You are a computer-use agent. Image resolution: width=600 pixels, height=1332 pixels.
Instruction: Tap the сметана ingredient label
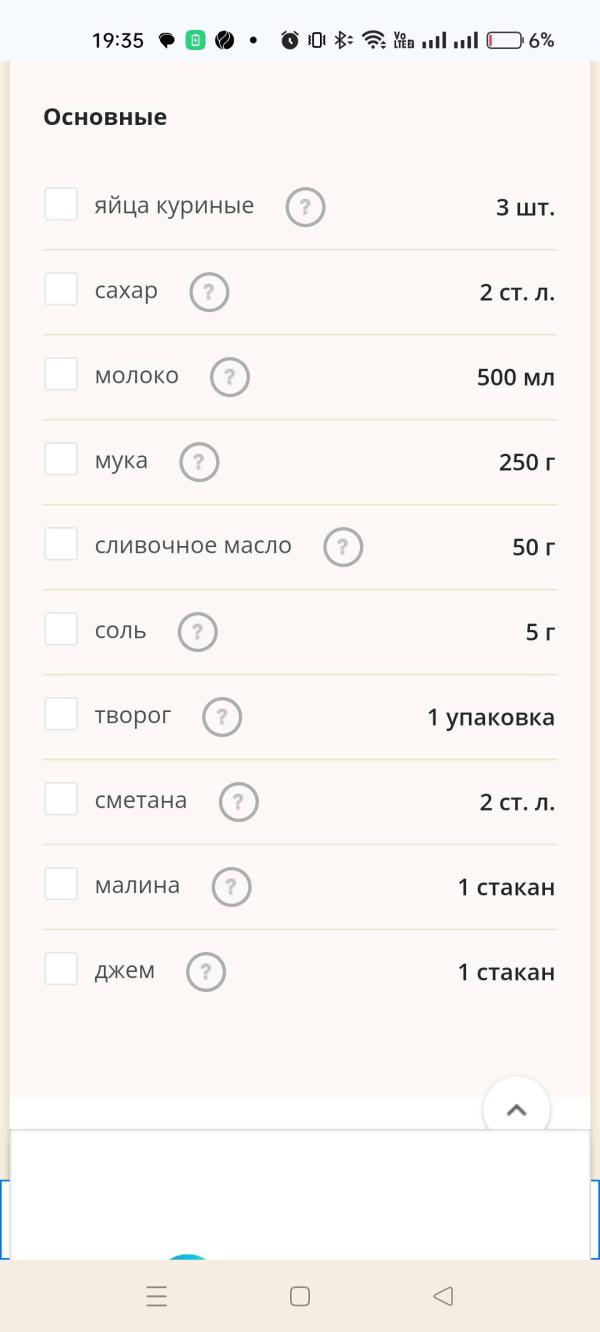[141, 801]
